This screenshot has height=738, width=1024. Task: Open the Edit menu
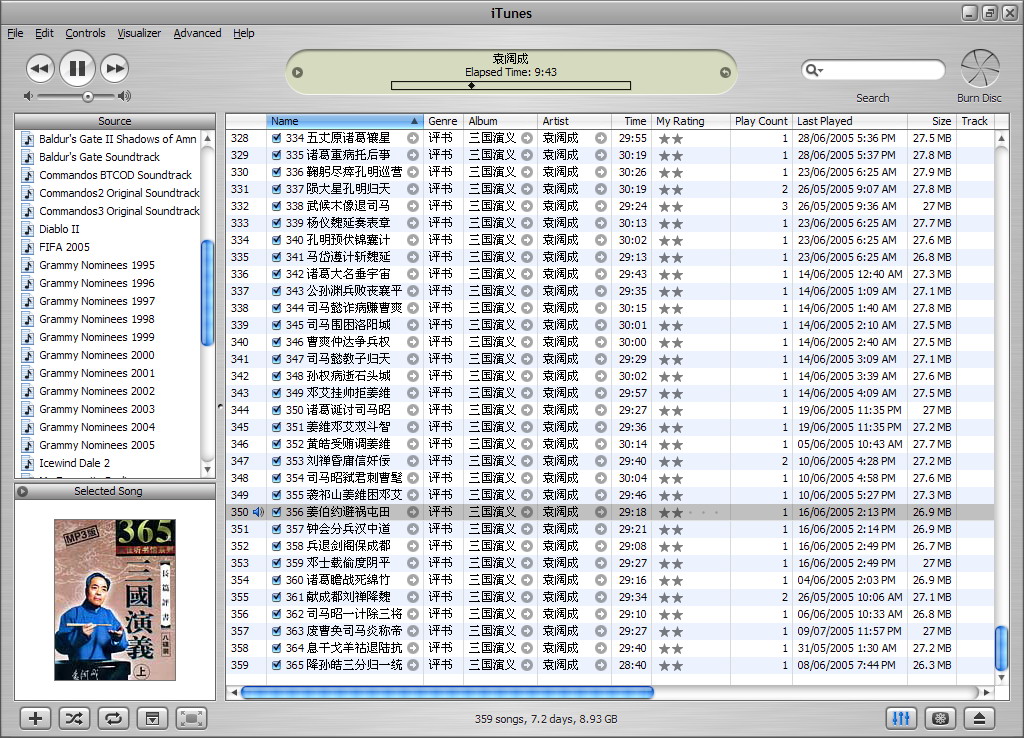tap(44, 33)
